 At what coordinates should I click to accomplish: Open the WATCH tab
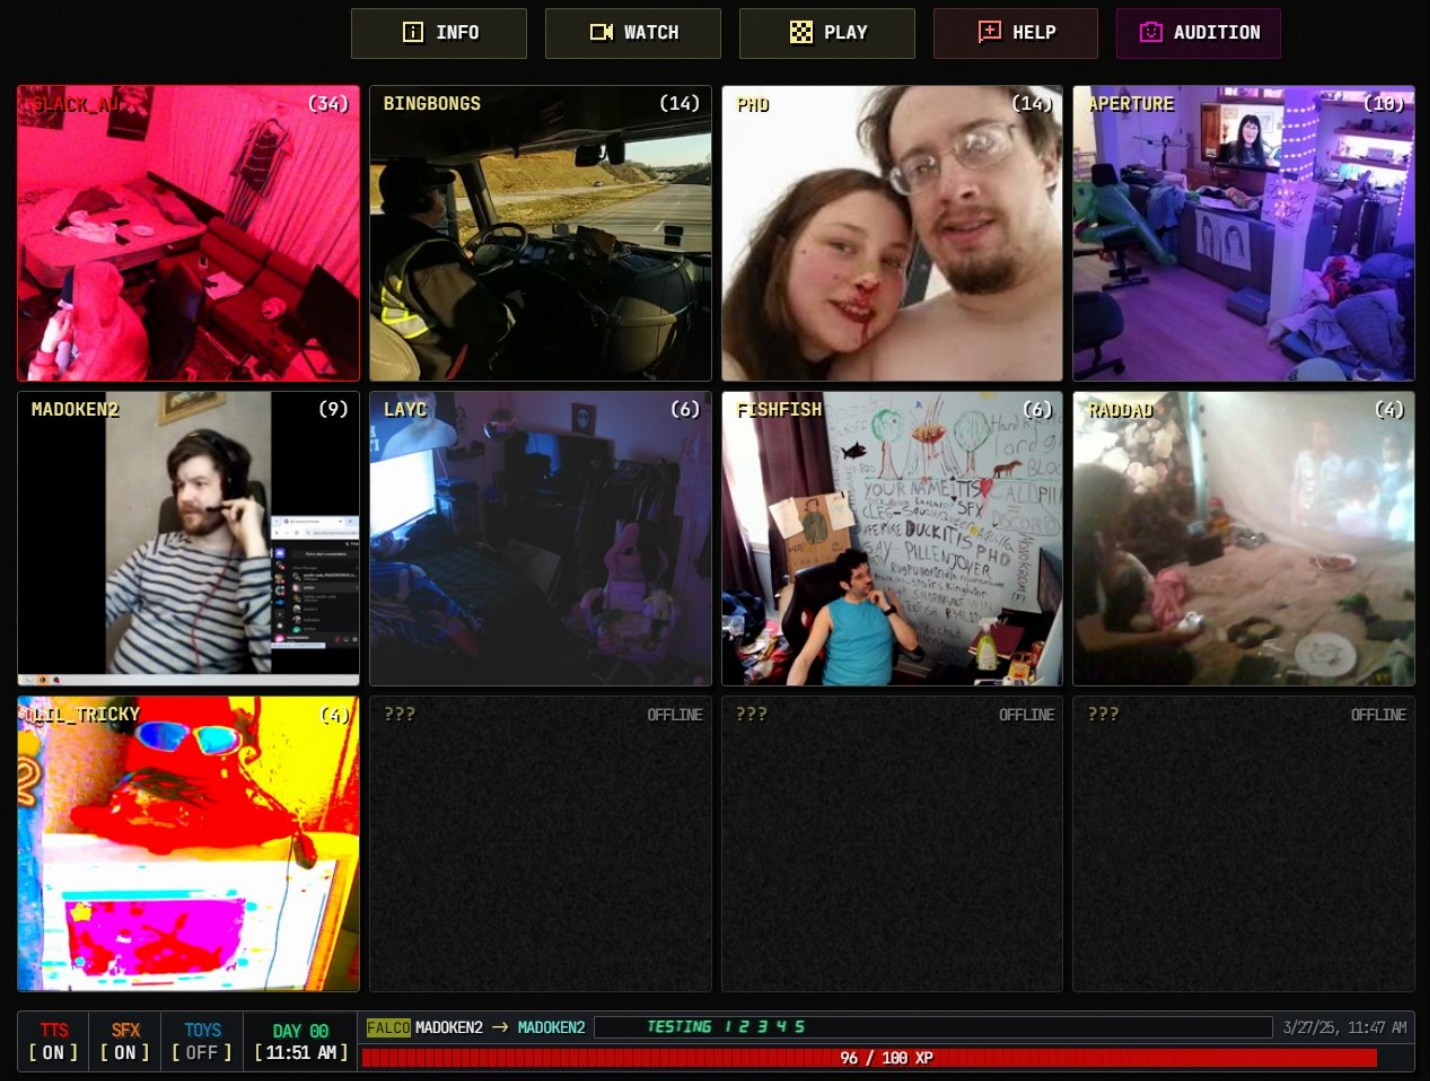click(x=633, y=33)
